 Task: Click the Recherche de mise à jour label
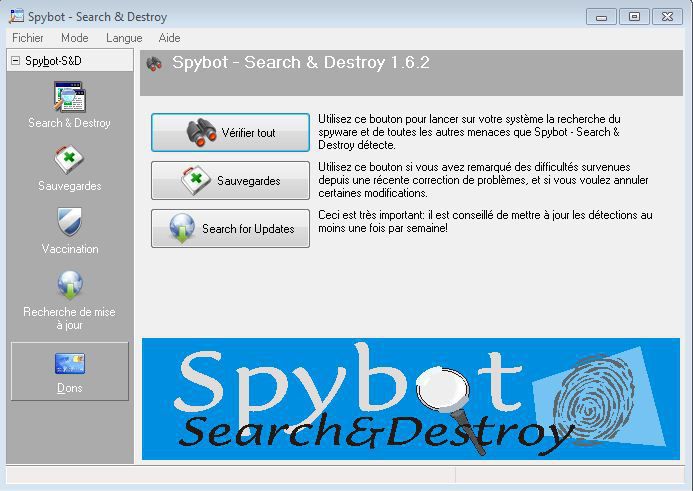coord(69,318)
